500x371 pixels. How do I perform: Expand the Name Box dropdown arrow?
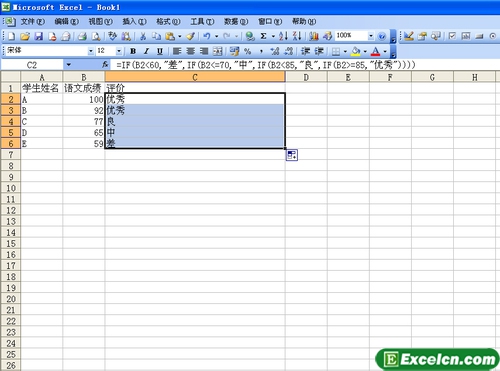click(68, 65)
